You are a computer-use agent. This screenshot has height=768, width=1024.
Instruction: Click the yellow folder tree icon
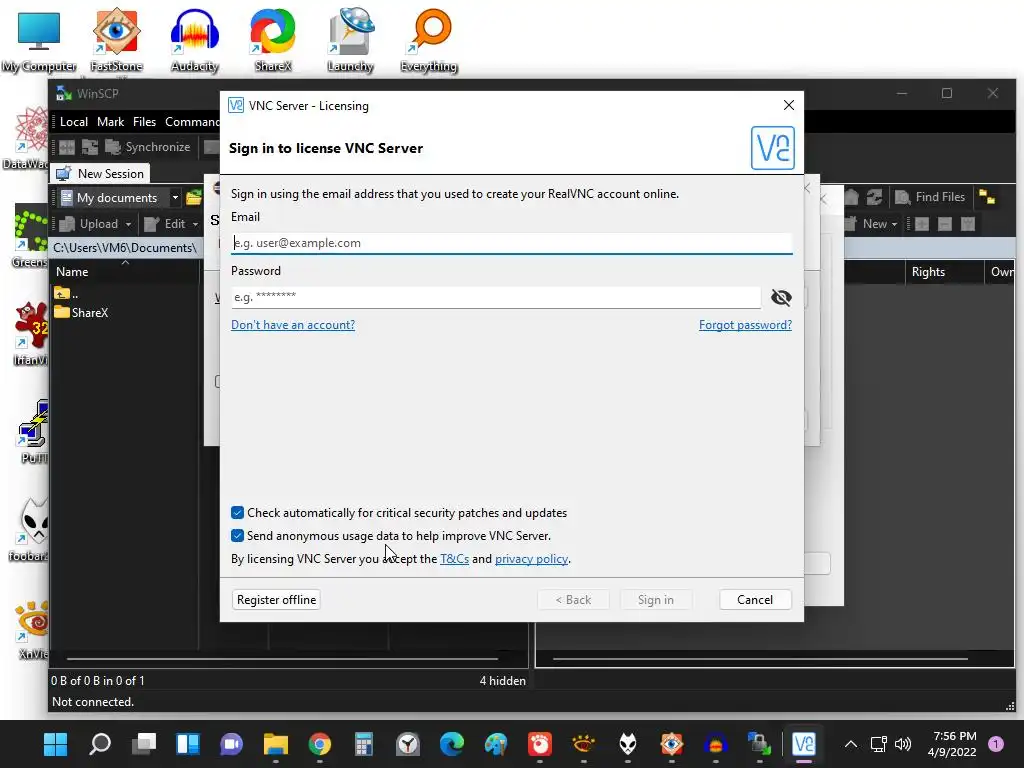click(x=987, y=197)
